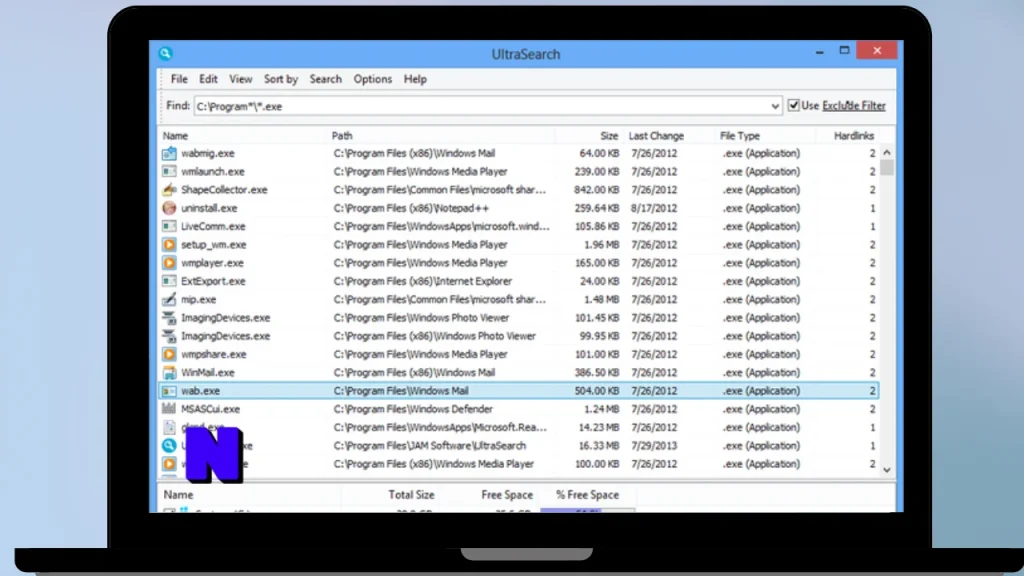Viewport: 1024px width, 576px height.
Task: Open the View menu
Action: point(240,79)
